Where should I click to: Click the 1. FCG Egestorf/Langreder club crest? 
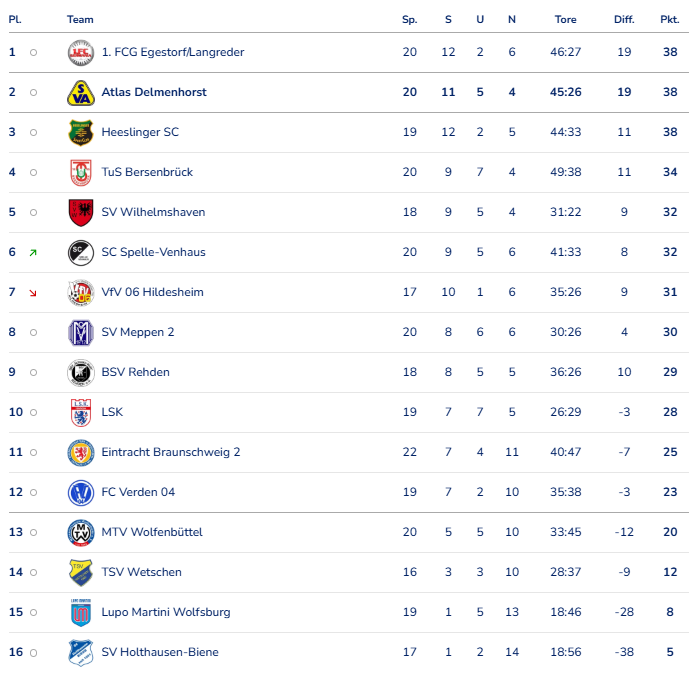[80, 52]
